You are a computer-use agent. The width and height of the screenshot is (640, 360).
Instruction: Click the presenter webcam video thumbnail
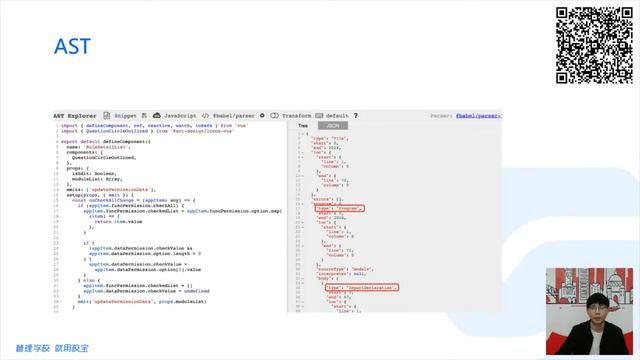point(590,311)
